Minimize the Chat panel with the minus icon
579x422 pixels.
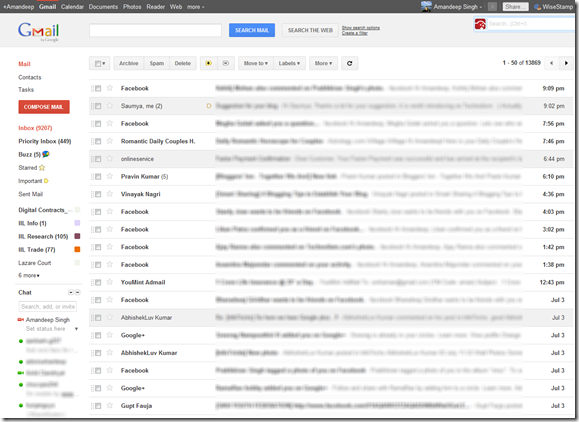(78, 292)
